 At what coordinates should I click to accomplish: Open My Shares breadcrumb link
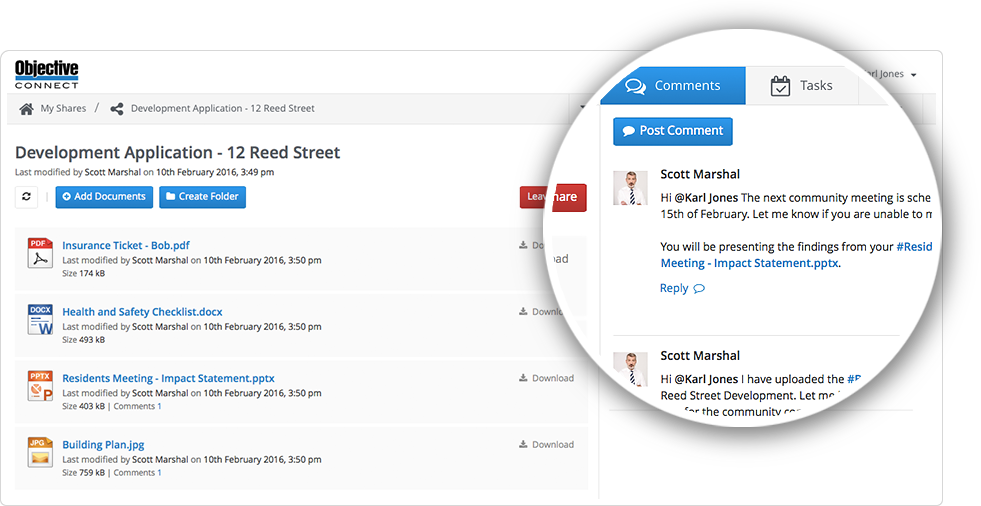(63, 108)
